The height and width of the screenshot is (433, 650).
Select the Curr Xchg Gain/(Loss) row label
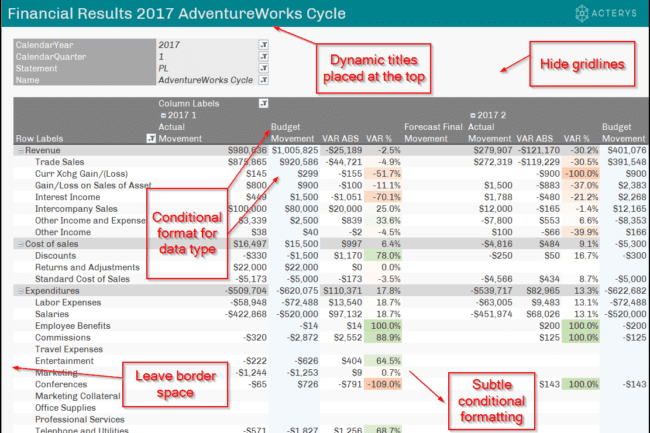pyautogui.click(x=81, y=174)
